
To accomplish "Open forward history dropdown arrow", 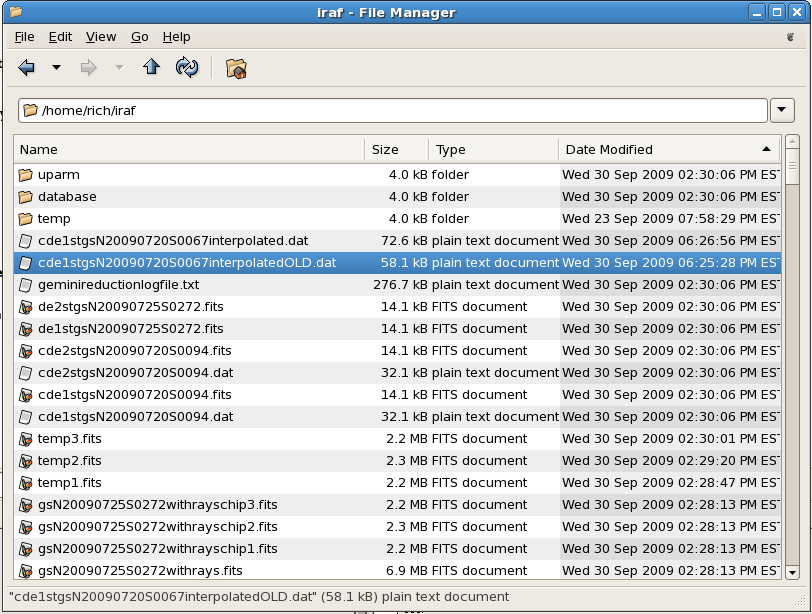I will click(x=119, y=68).
